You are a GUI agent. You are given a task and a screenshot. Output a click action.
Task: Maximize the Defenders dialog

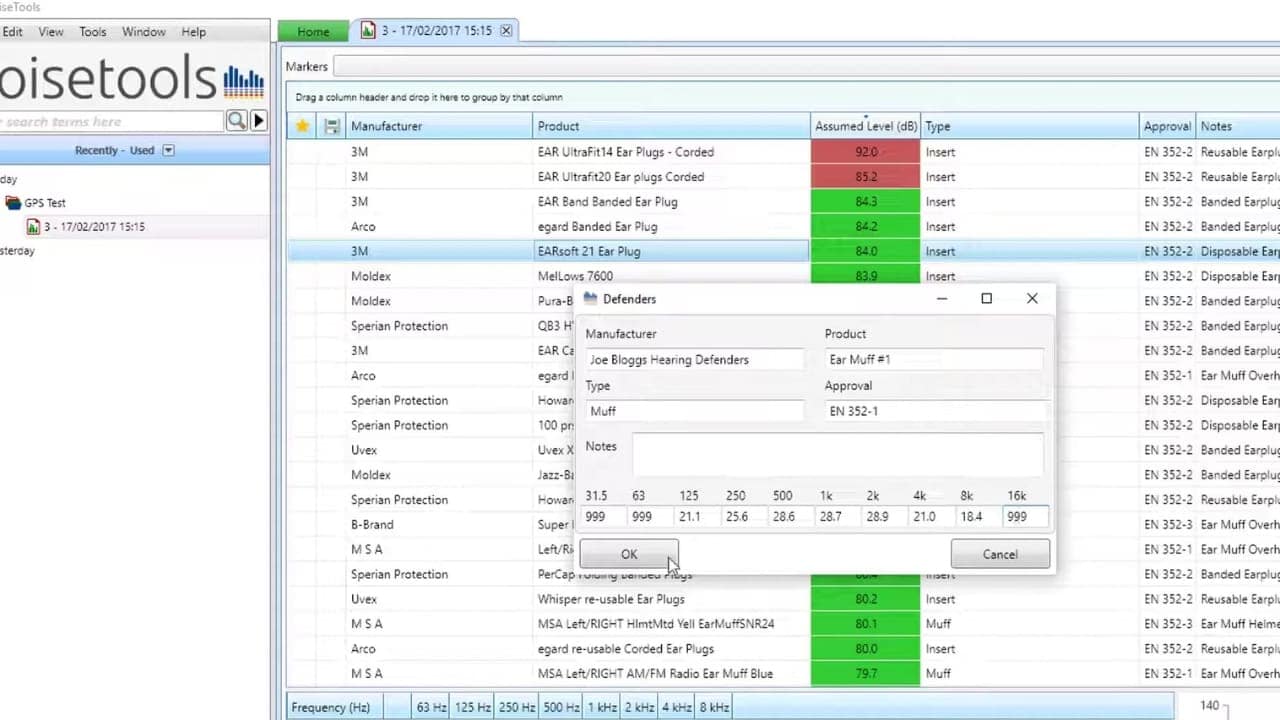coord(986,298)
